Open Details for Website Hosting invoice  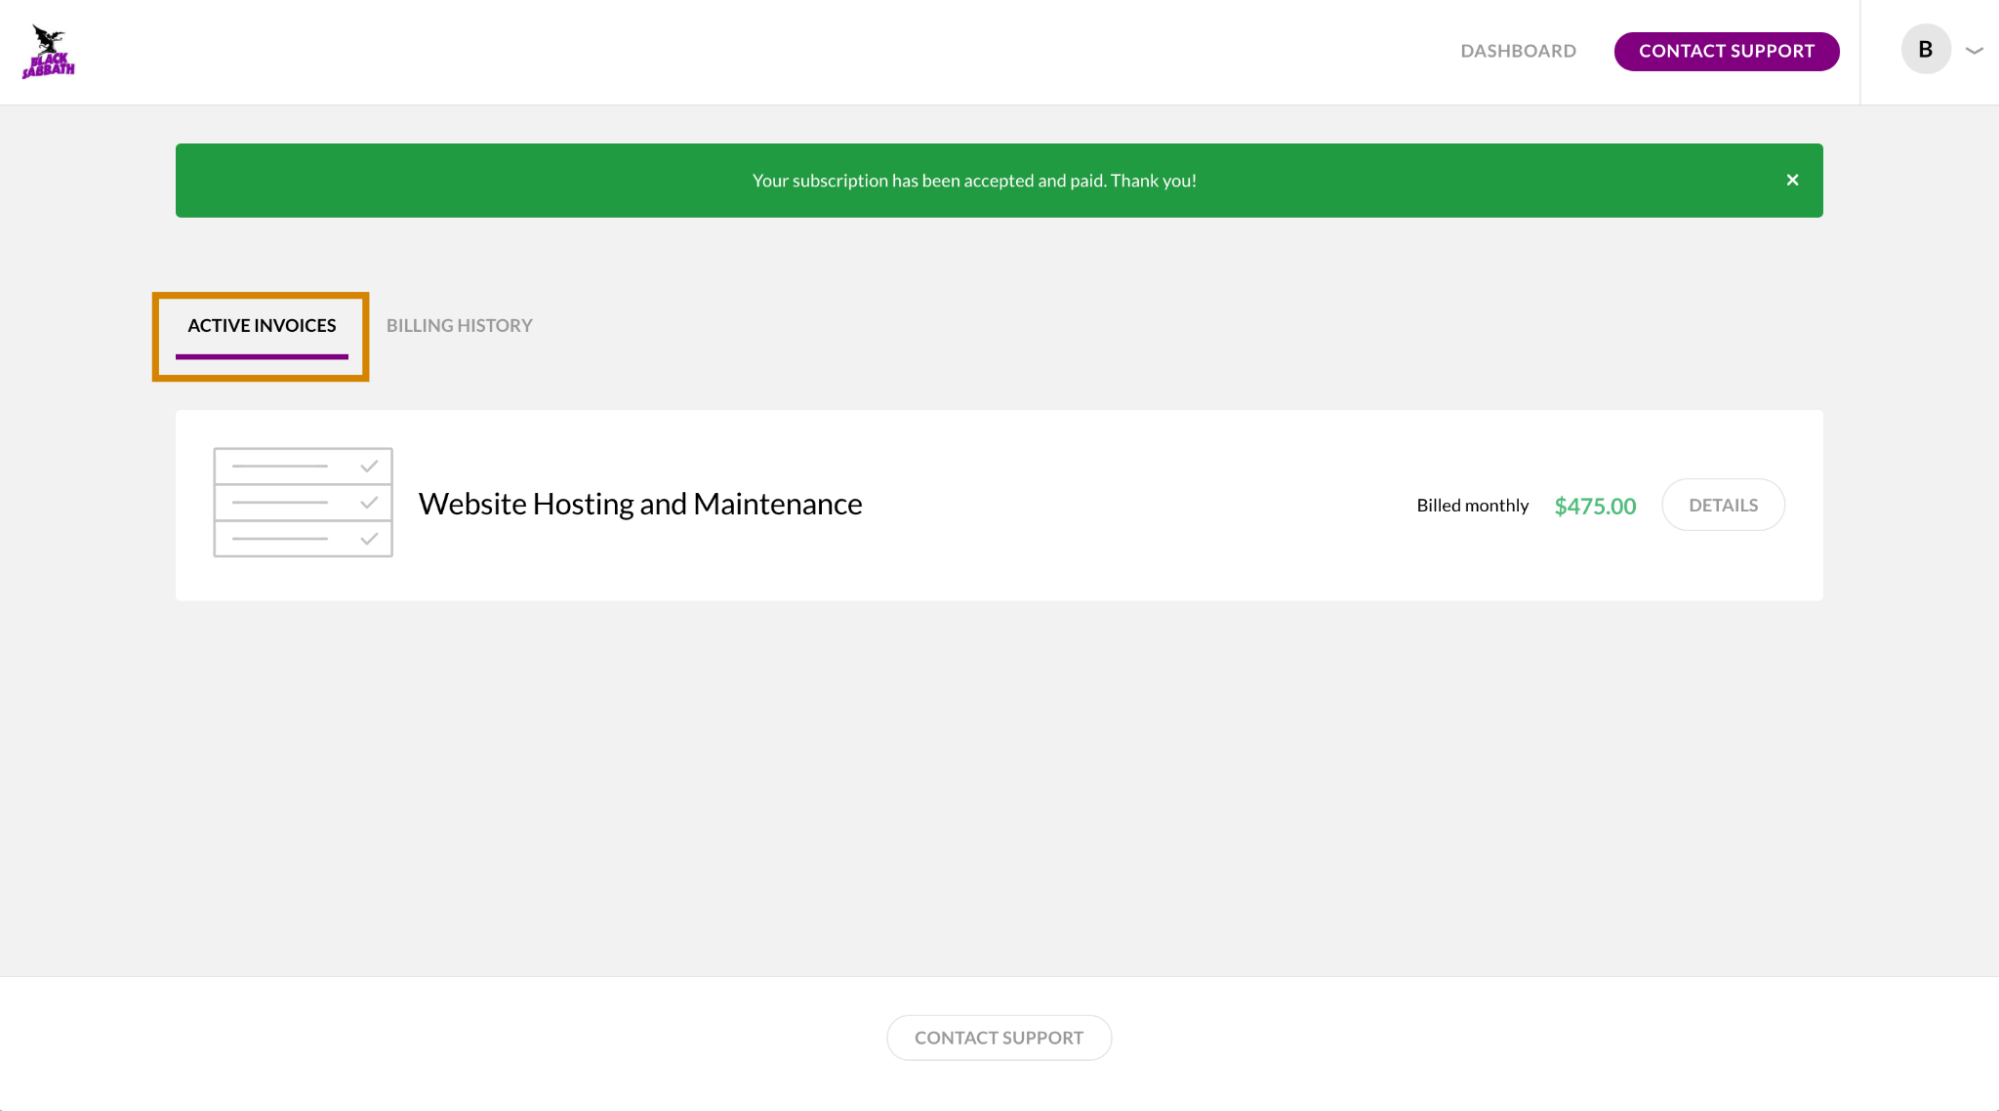[x=1722, y=505]
